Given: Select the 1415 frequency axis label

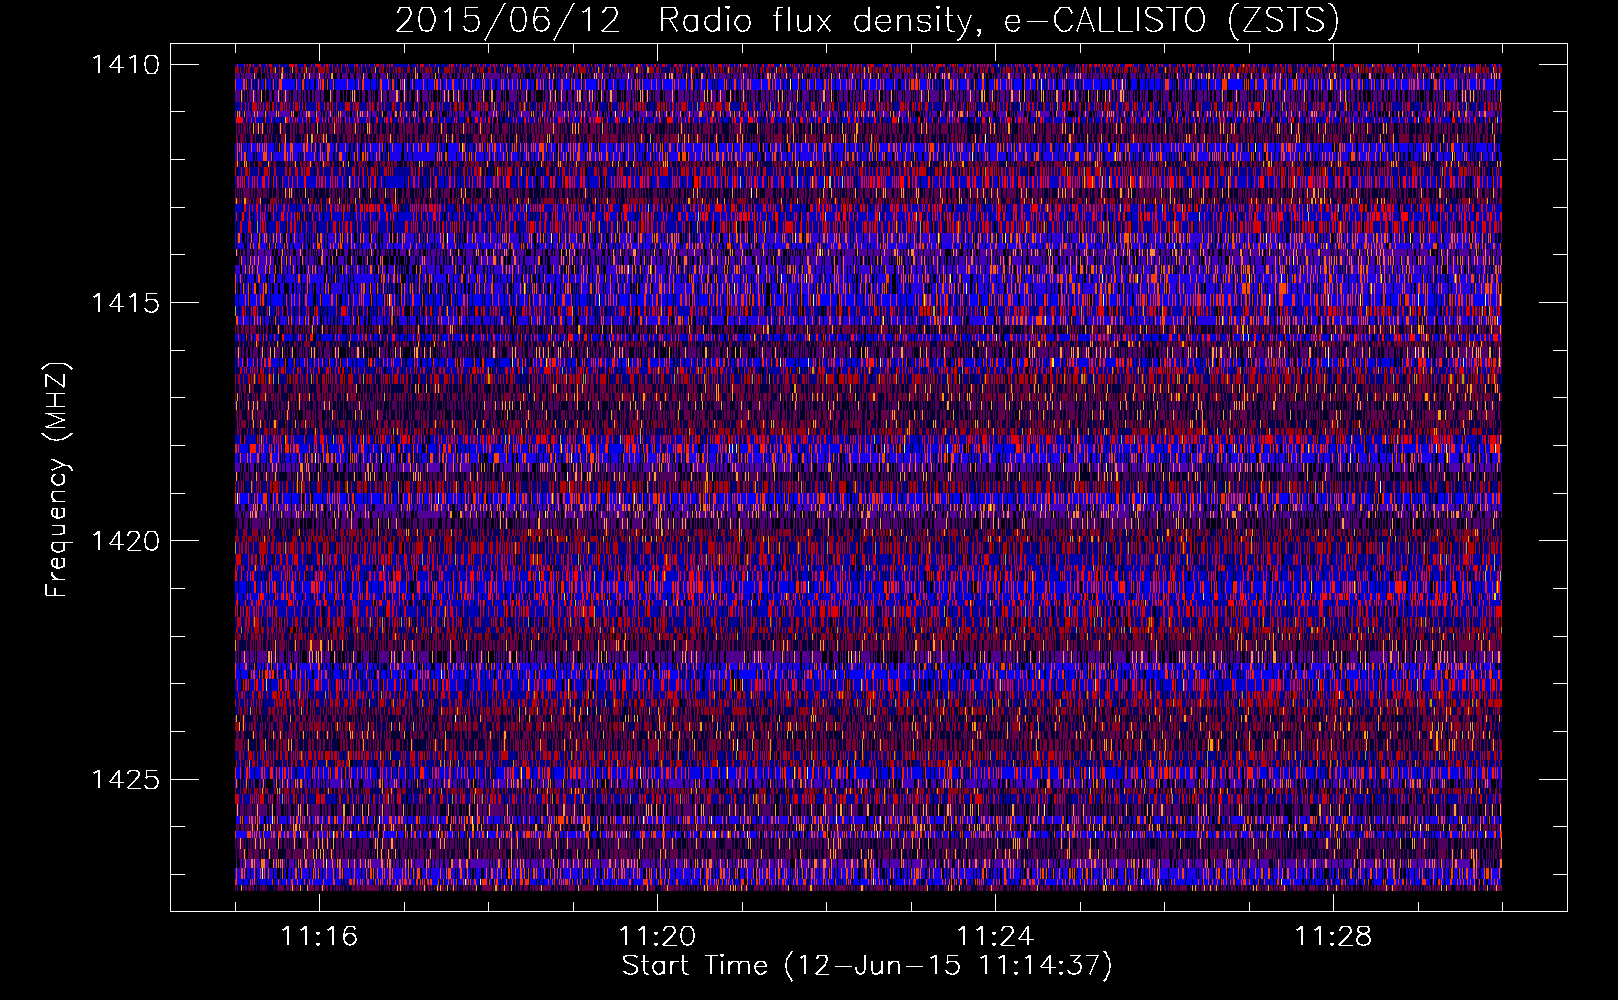Looking at the screenshot, I should coord(126,303).
